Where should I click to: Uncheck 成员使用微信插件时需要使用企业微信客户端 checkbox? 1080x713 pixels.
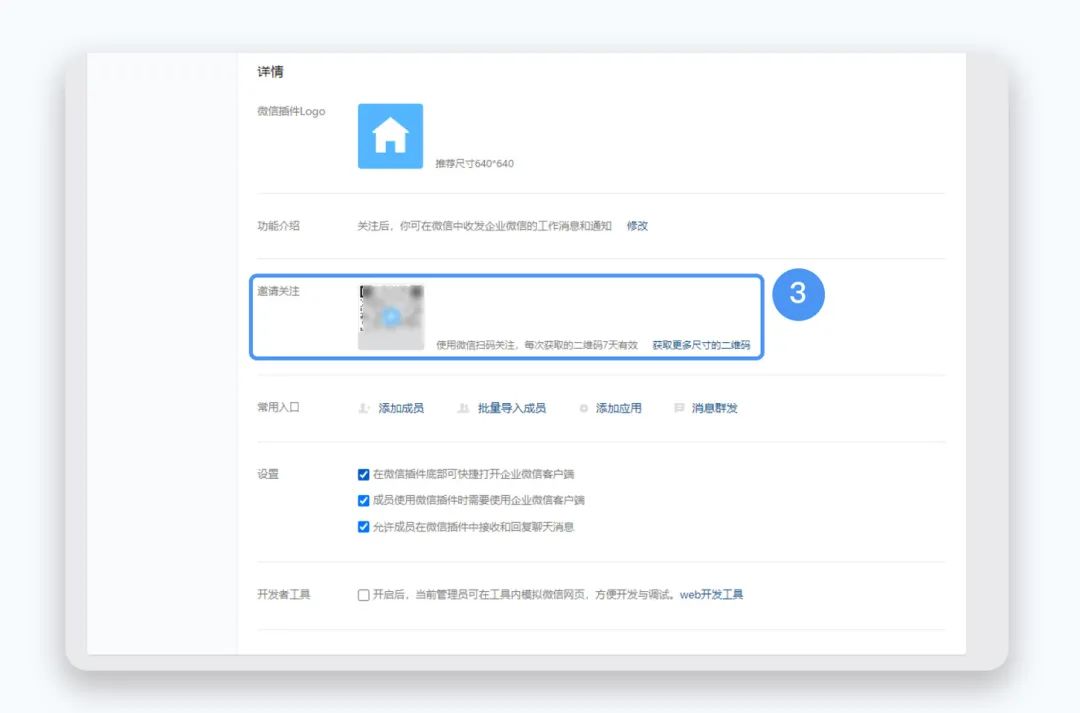(x=364, y=501)
